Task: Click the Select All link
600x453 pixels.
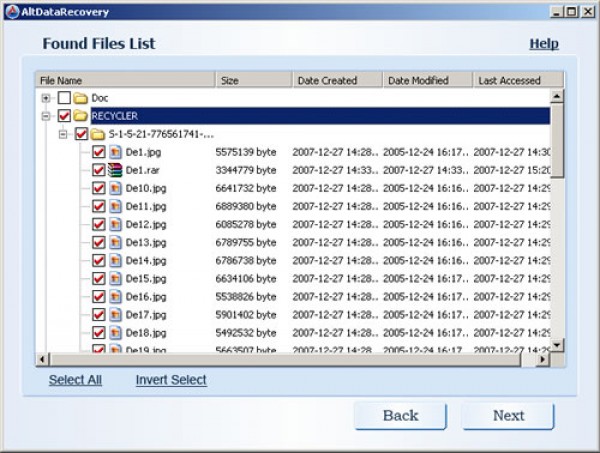Action: (75, 380)
